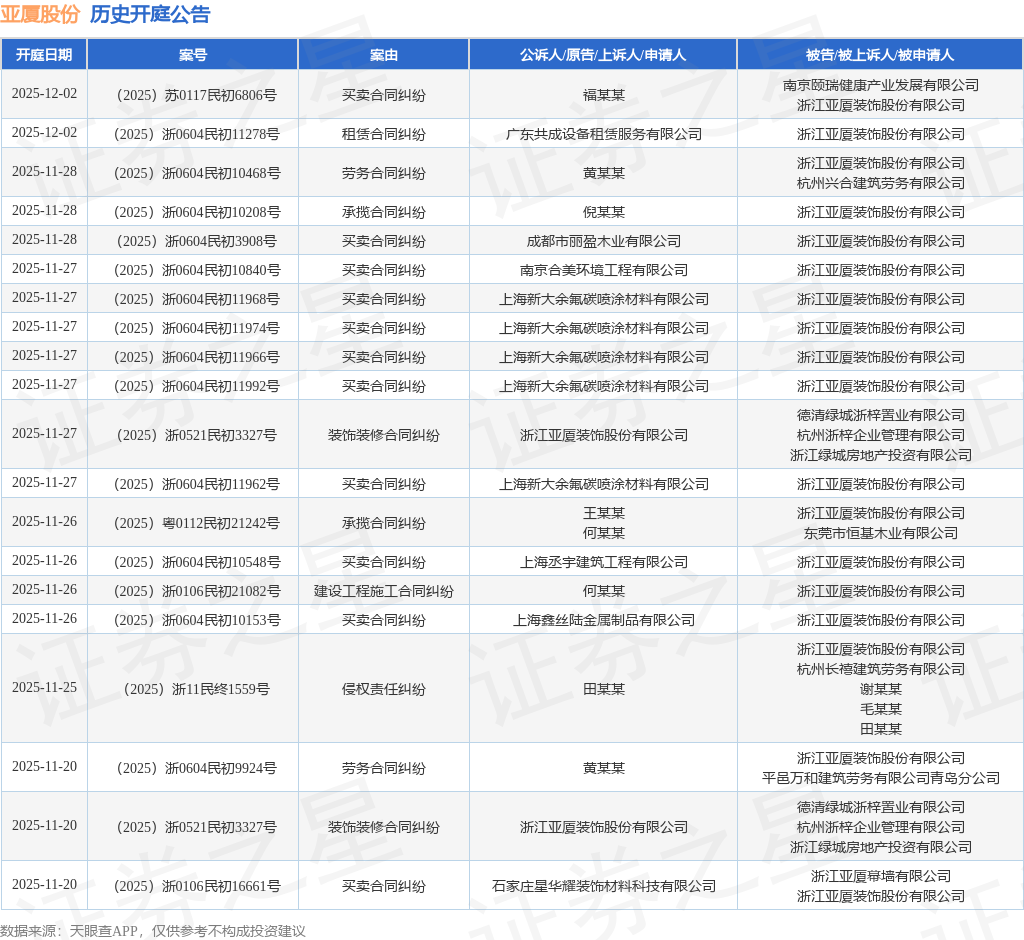Click case number (2025)浙0604民初11962号
This screenshot has width=1024, height=940.
pos(197,485)
